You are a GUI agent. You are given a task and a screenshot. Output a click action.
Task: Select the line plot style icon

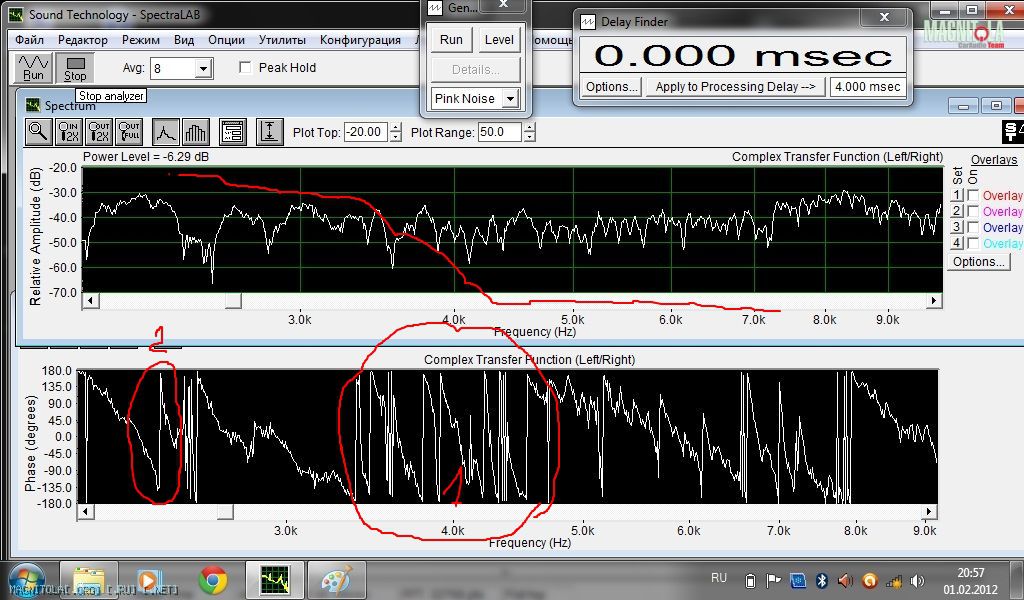165,131
